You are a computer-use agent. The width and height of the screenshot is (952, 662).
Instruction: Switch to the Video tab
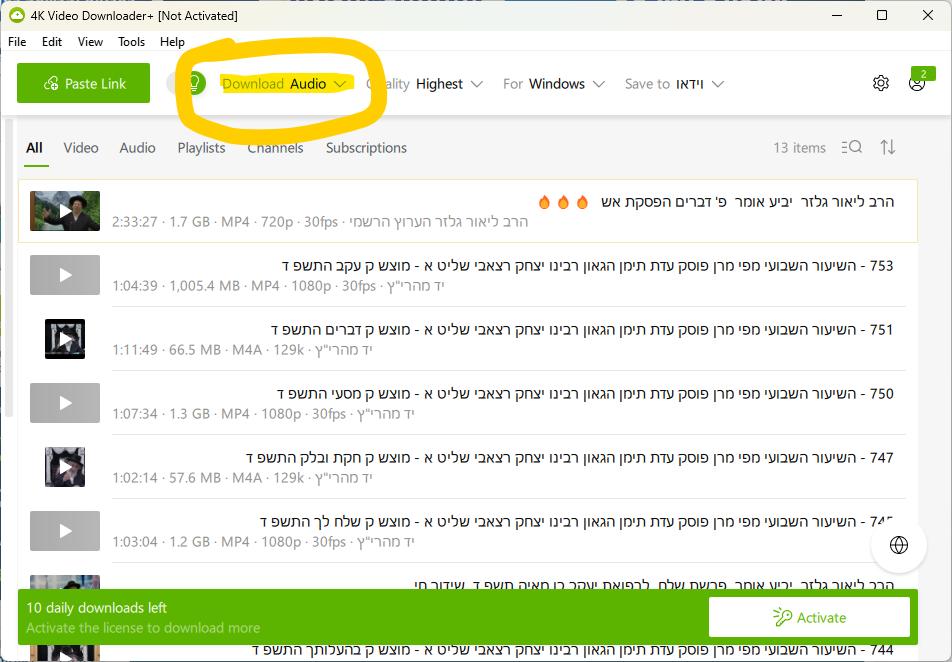pos(81,148)
